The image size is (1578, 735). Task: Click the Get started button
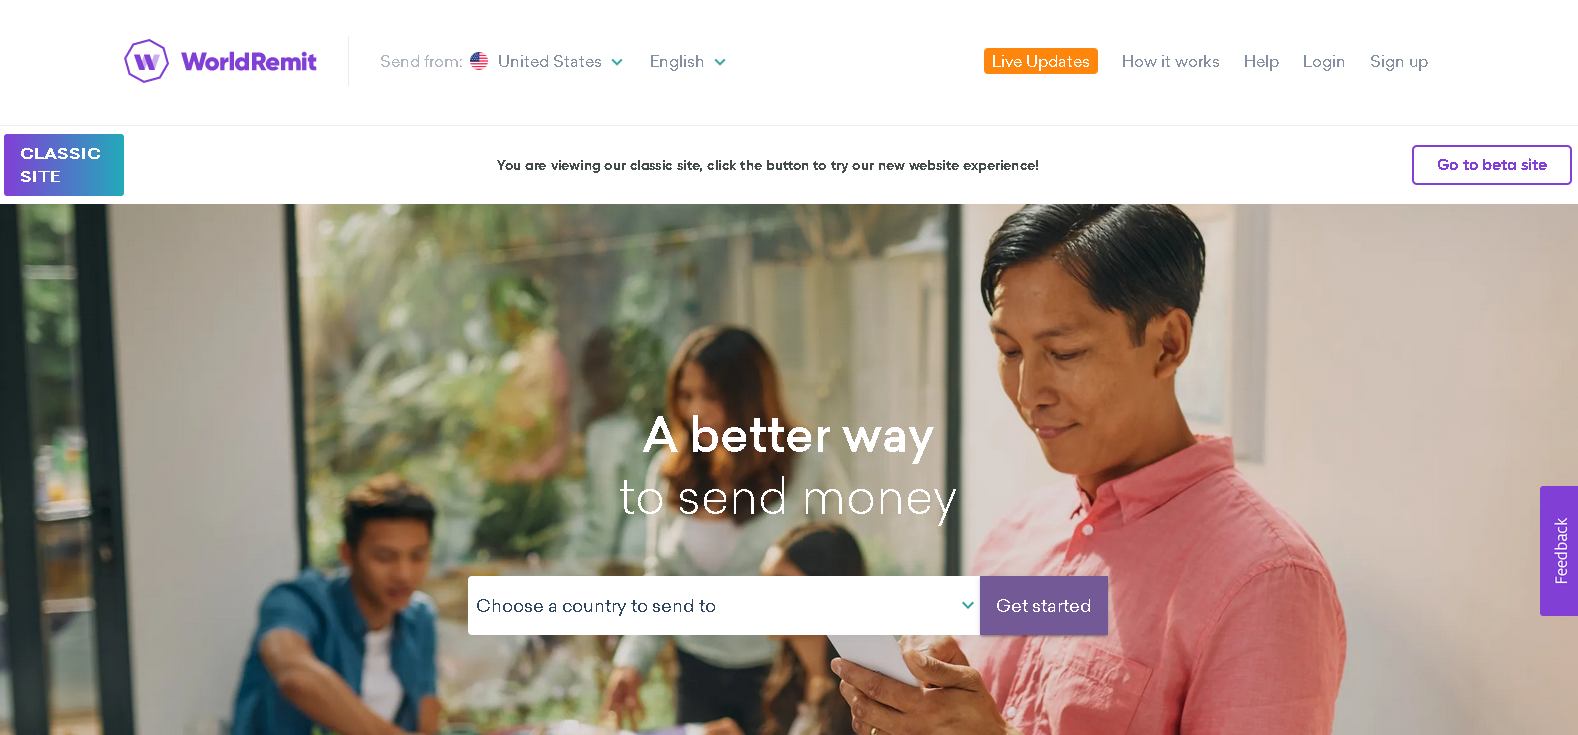1043,605
